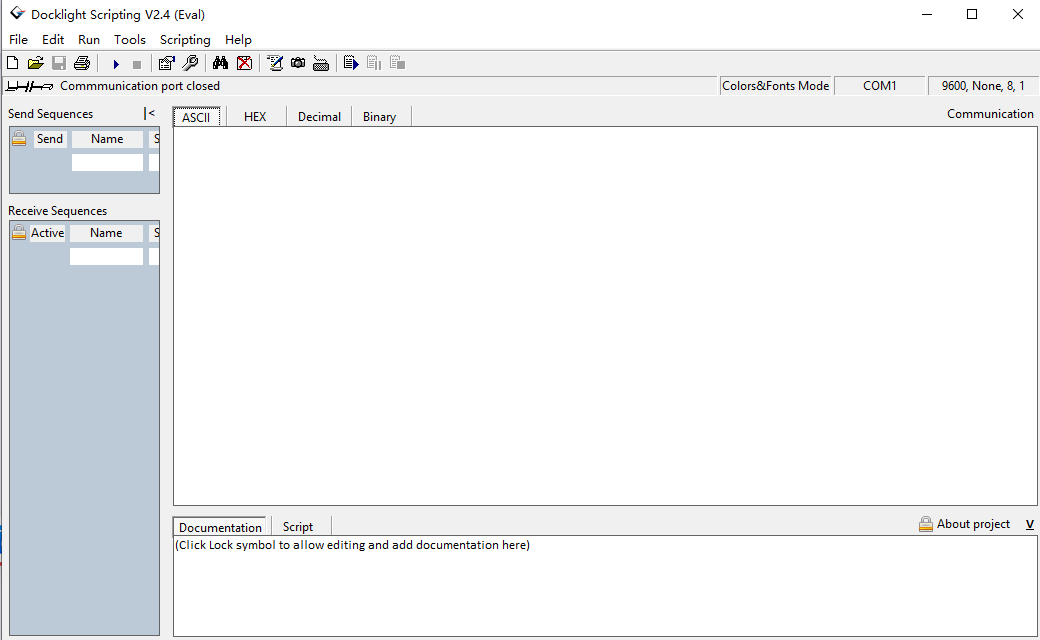Save project using the floppy disk icon
The width and height of the screenshot is (1040, 640).
[x=59, y=63]
